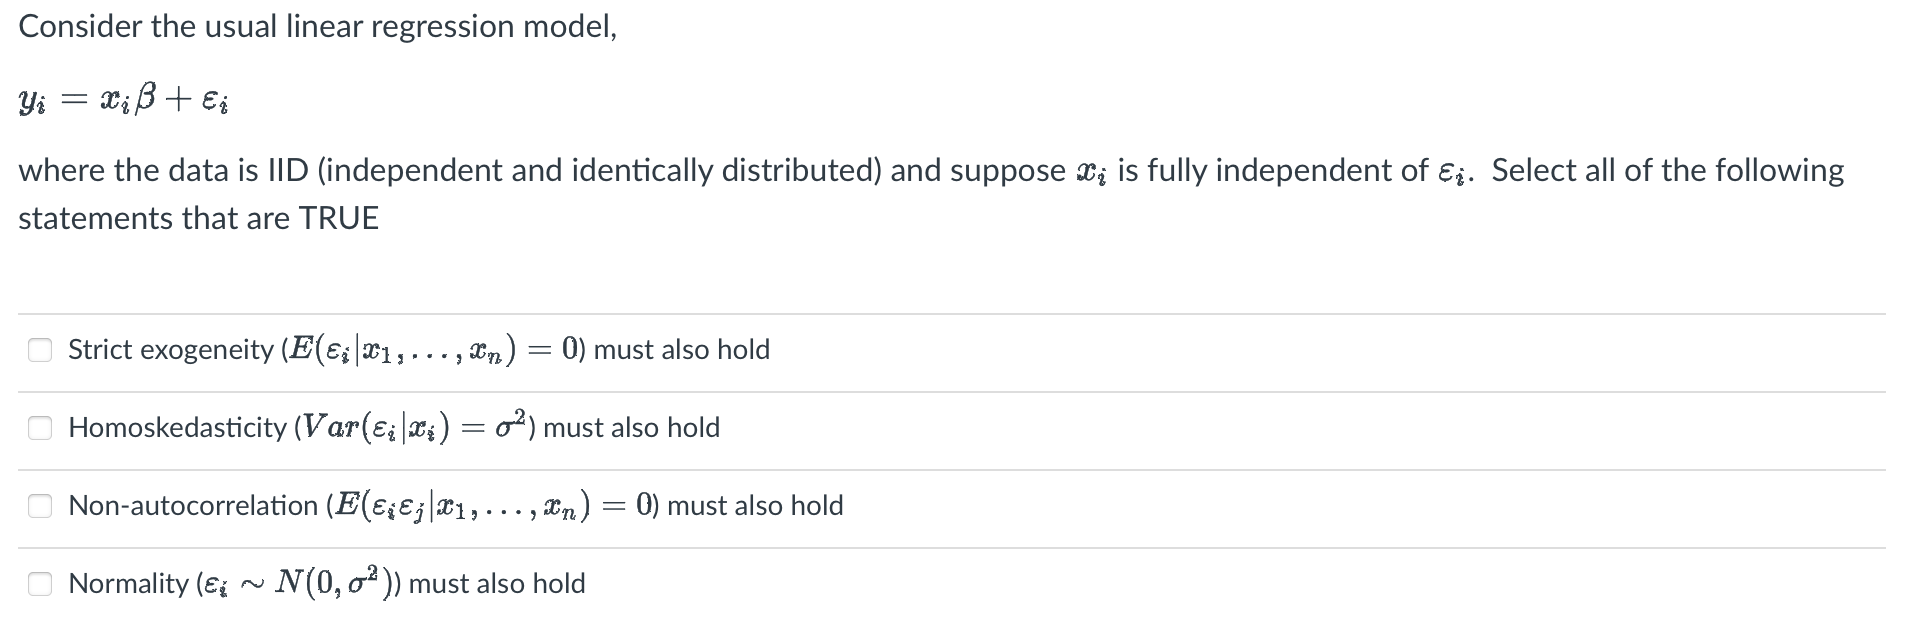Check the Strict exogeneity checkbox

click(40, 350)
